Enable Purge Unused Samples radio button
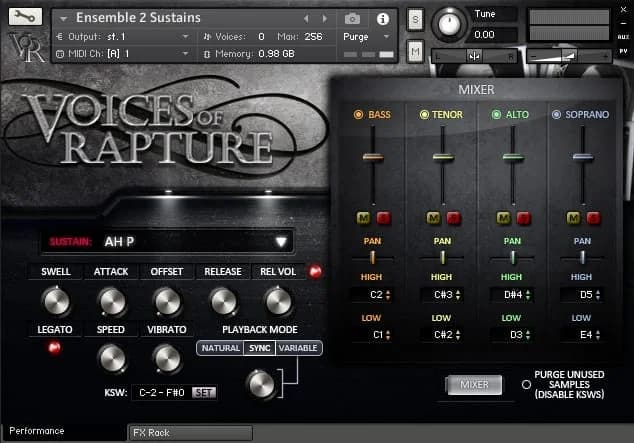Image resolution: width=634 pixels, height=443 pixels. (x=526, y=384)
